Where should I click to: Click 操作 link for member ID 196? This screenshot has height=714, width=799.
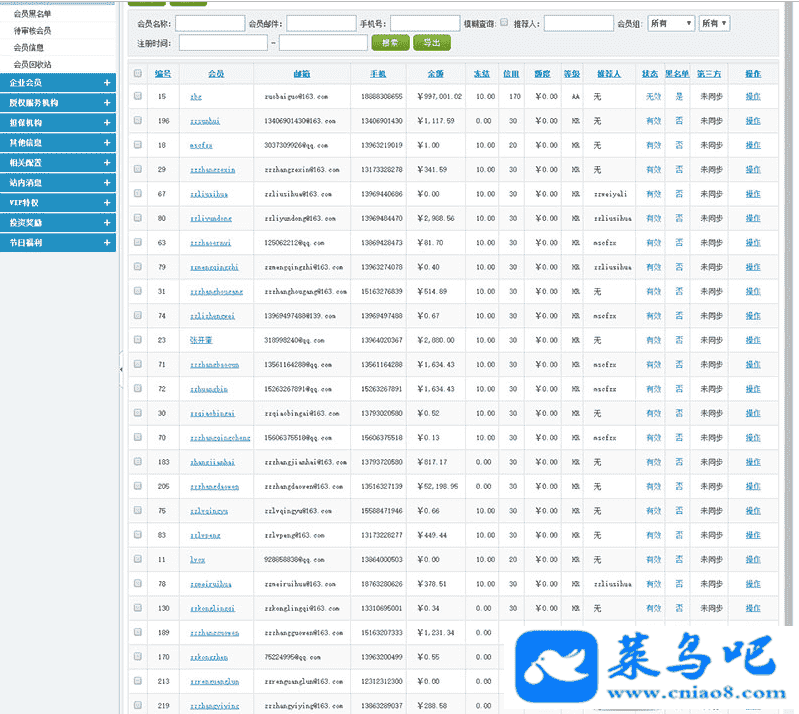[752, 121]
